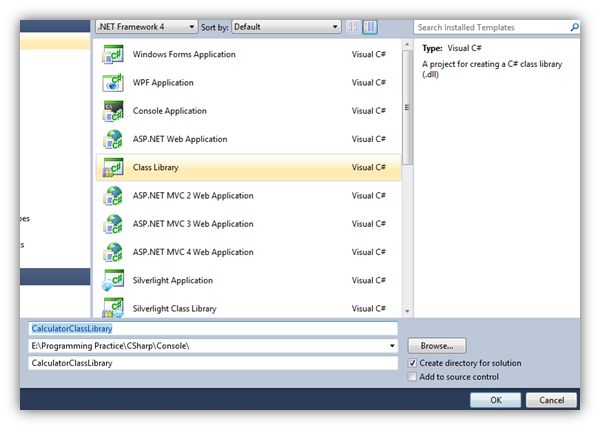Click Visual C# in the Silverlight Application row

coord(368,280)
